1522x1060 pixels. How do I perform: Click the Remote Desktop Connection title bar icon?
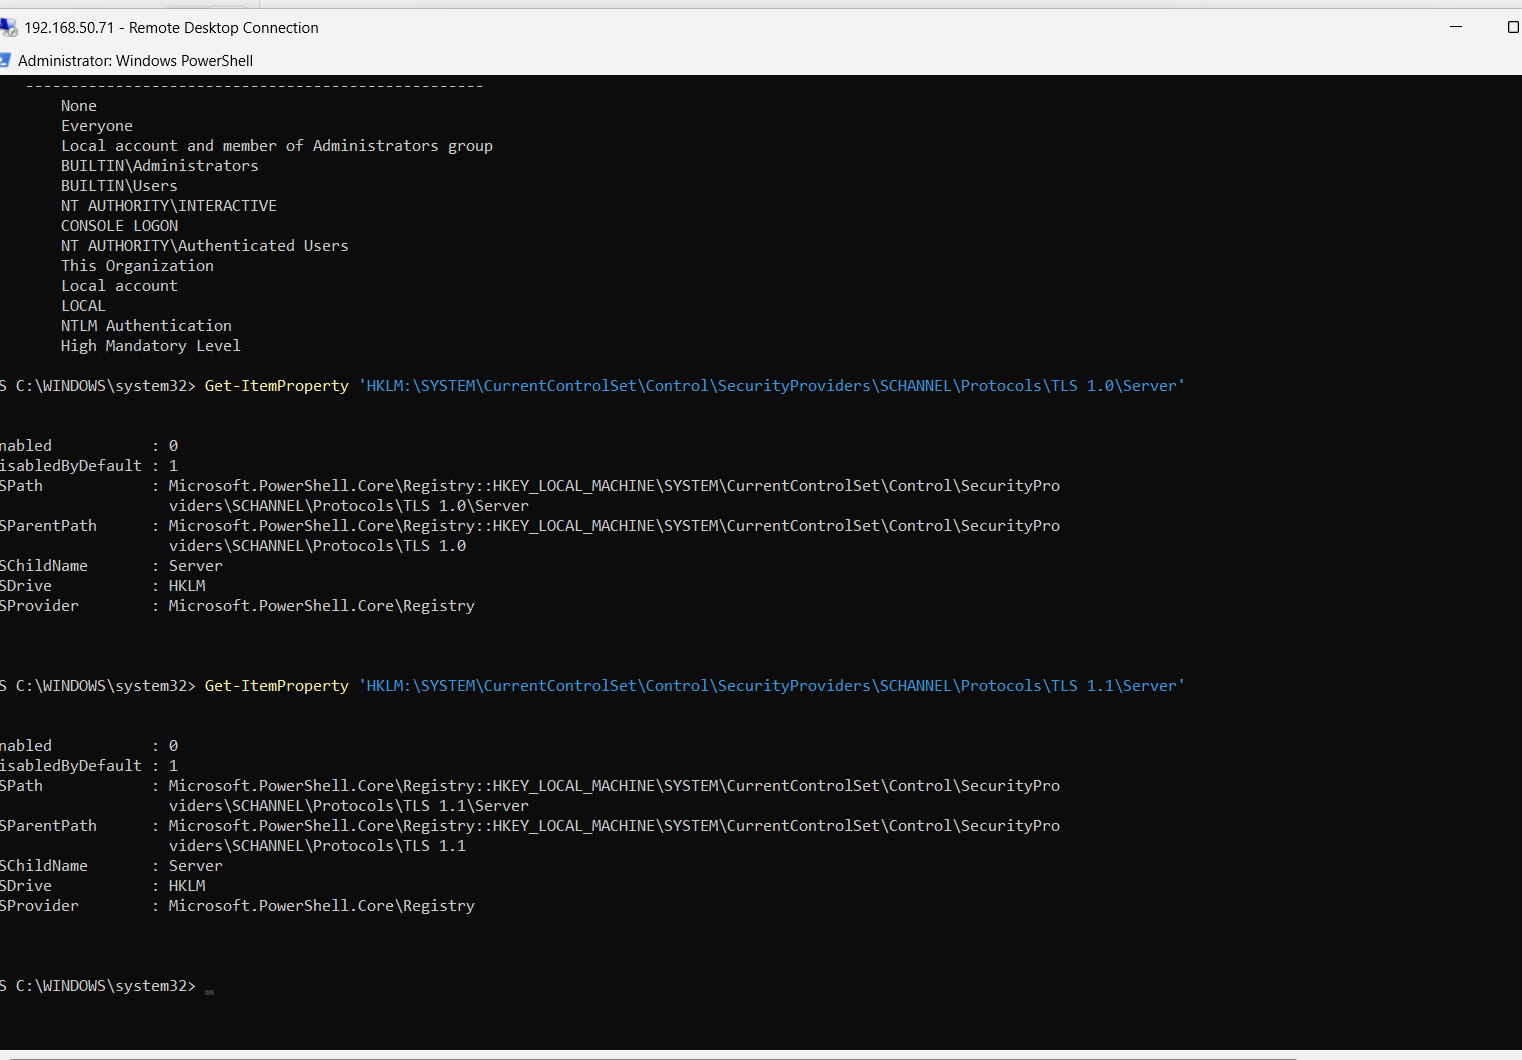click(x=8, y=27)
